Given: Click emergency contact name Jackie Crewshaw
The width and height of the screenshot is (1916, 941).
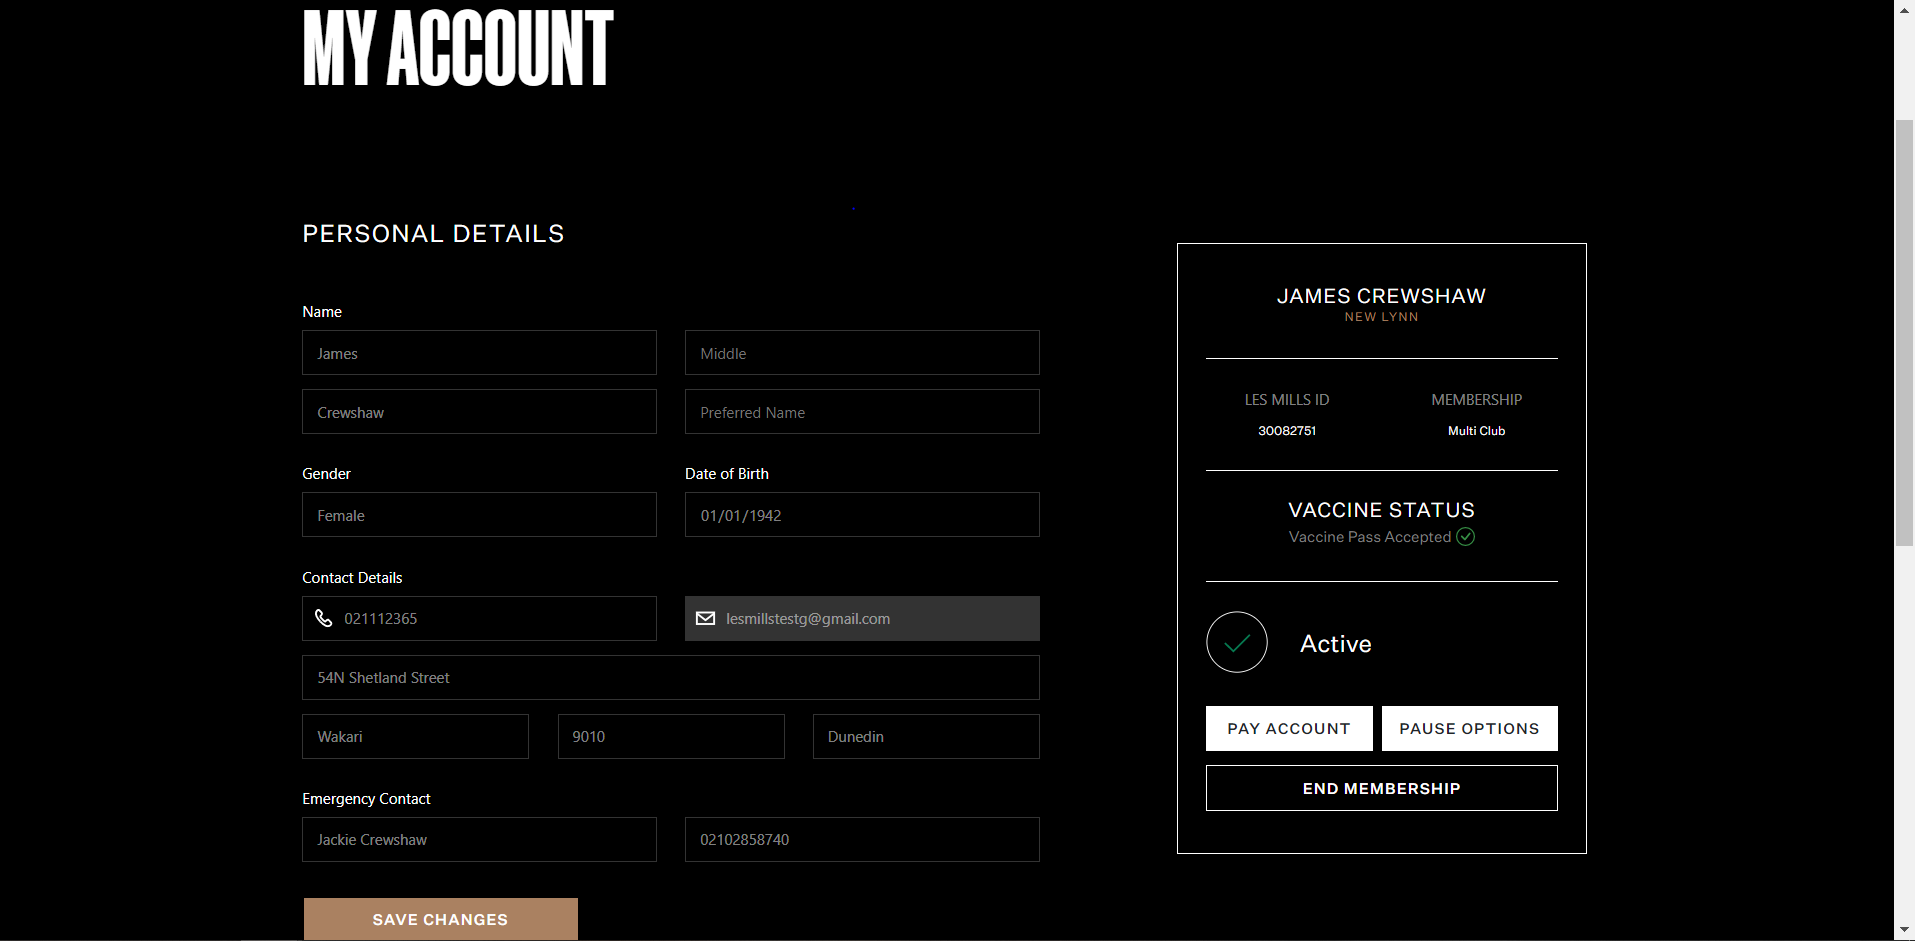Looking at the screenshot, I should 480,839.
